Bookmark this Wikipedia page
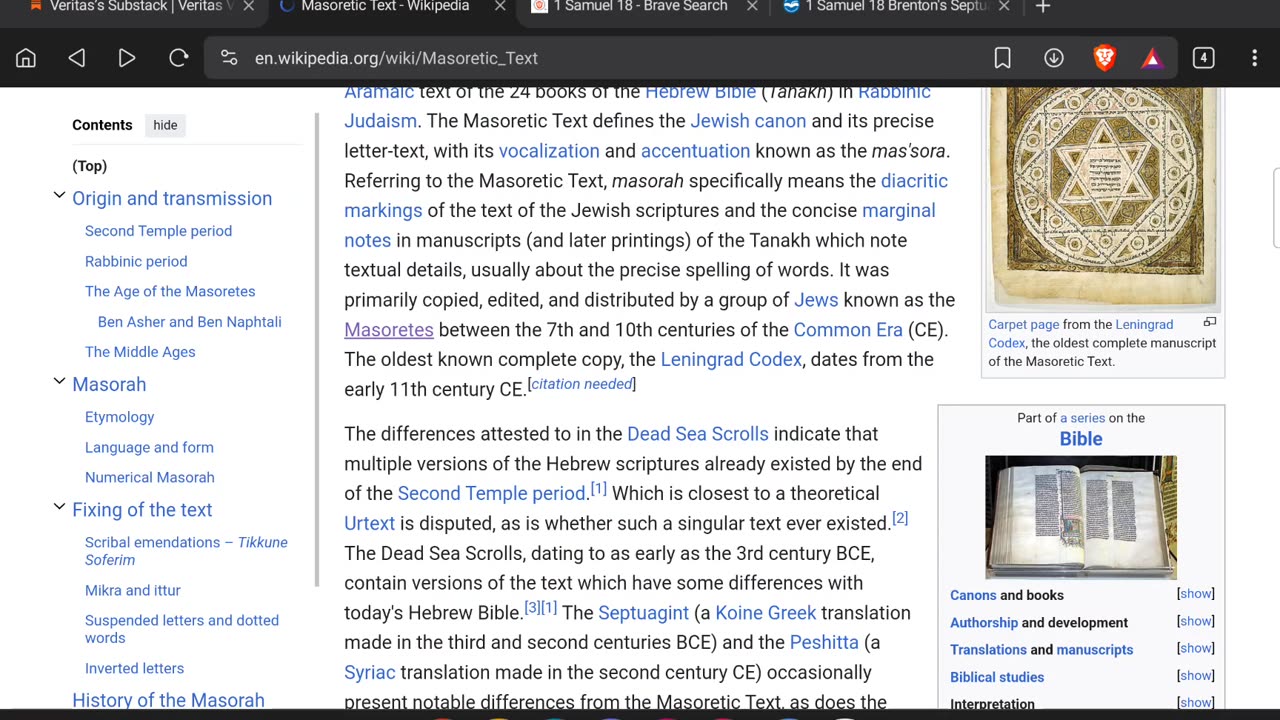Viewport: 1280px width, 720px height. (x=1002, y=58)
